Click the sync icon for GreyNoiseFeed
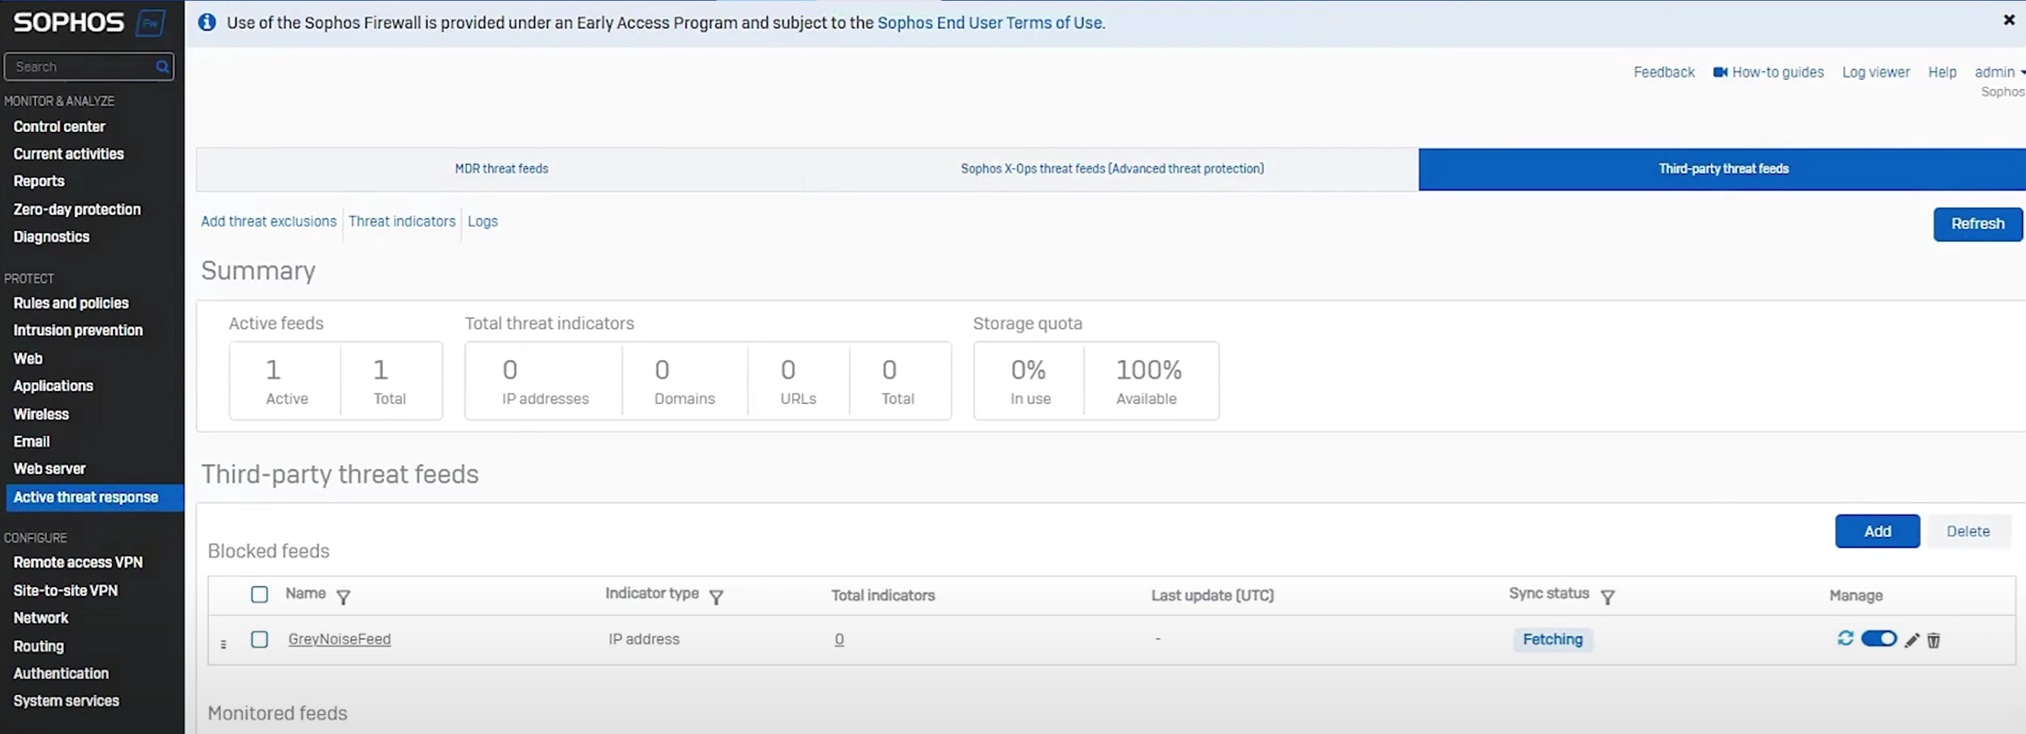The width and height of the screenshot is (2026, 734). tap(1845, 639)
